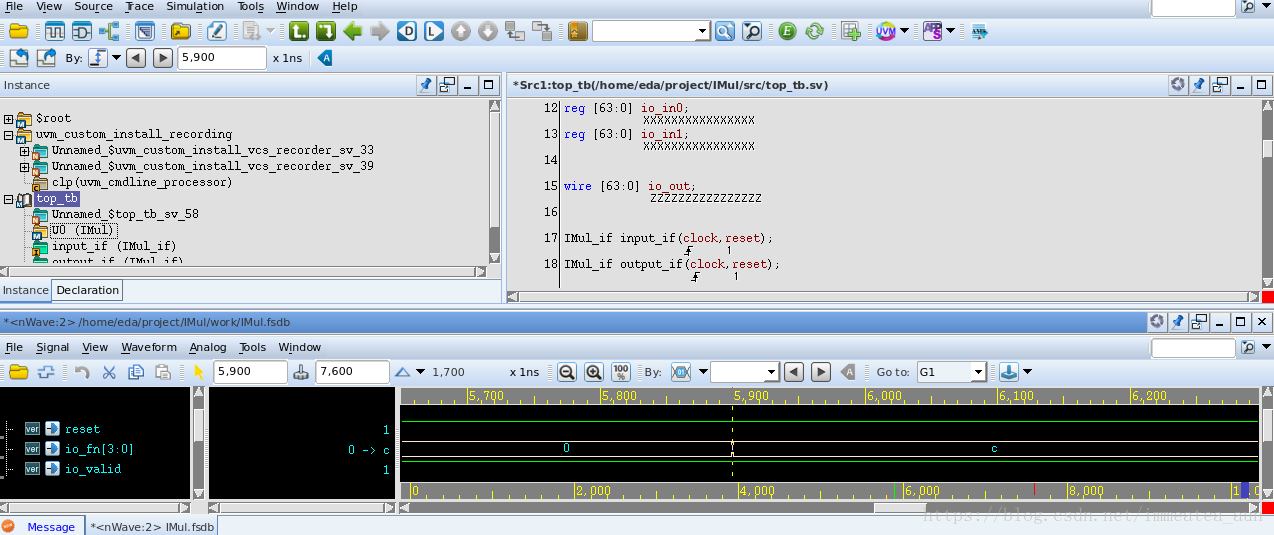This screenshot has width=1274, height=535.
Task: Click the add signal table icon
Action: tap(850, 31)
